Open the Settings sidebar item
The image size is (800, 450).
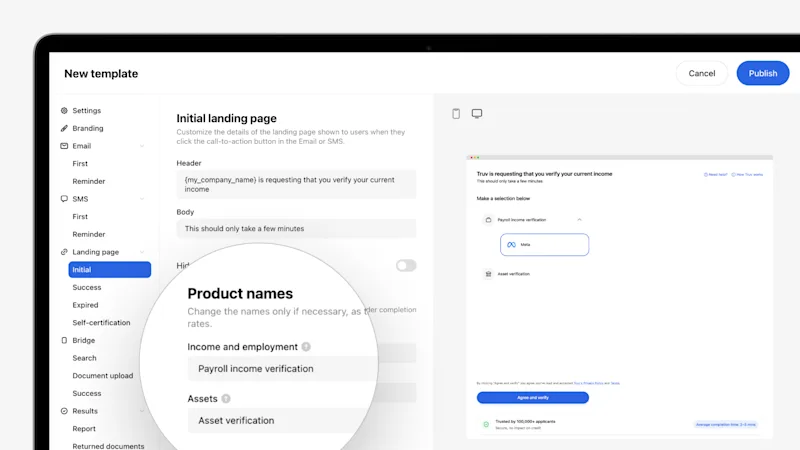click(x=87, y=110)
